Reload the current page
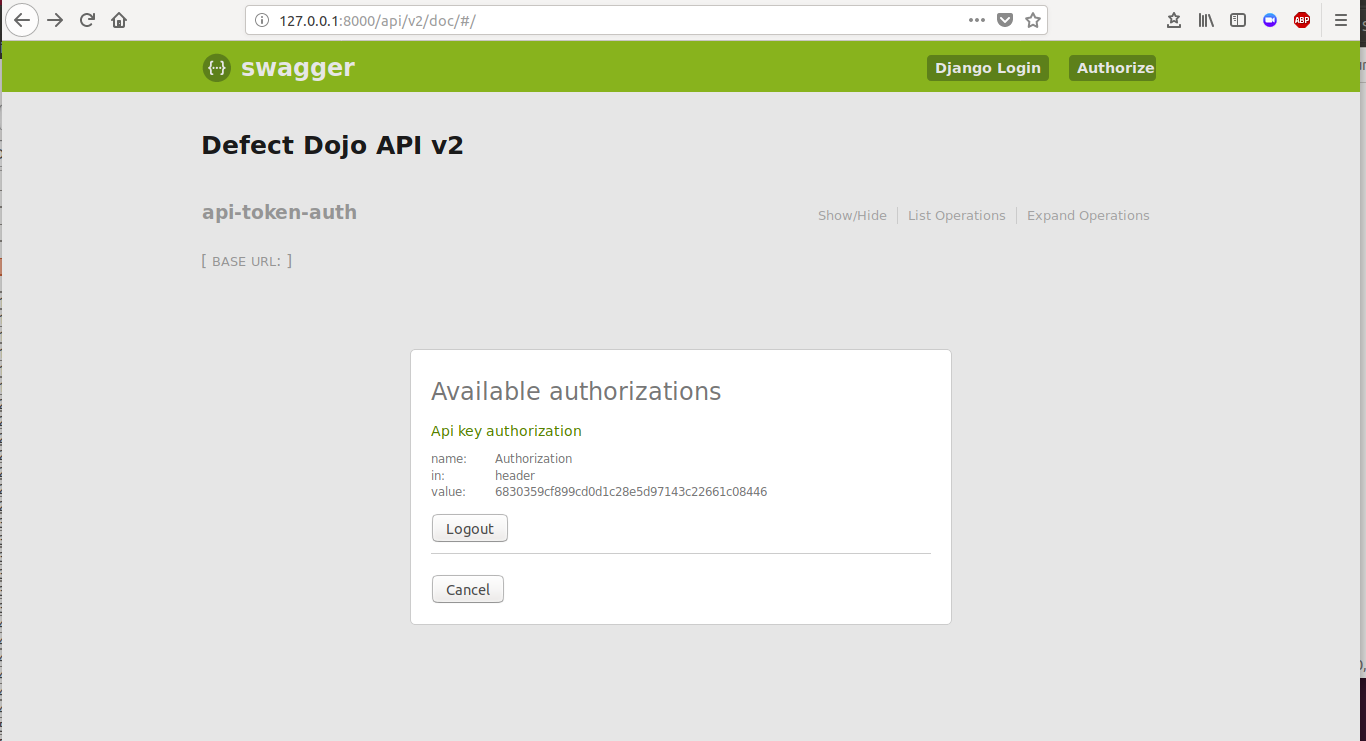This screenshot has width=1366, height=741. [x=86, y=19]
